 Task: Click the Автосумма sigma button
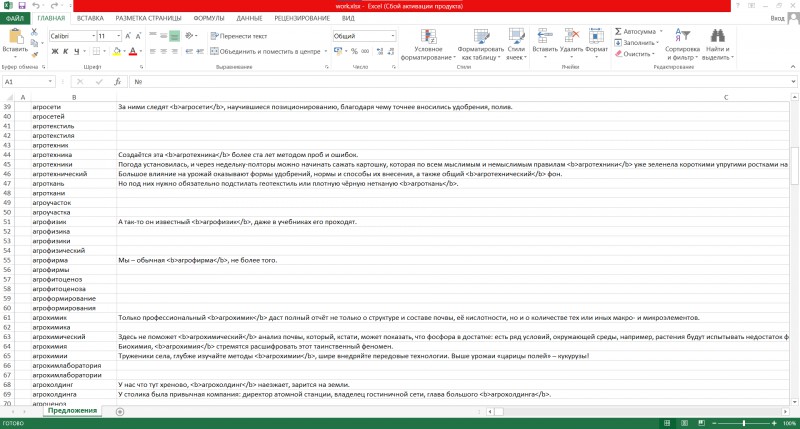(635, 32)
